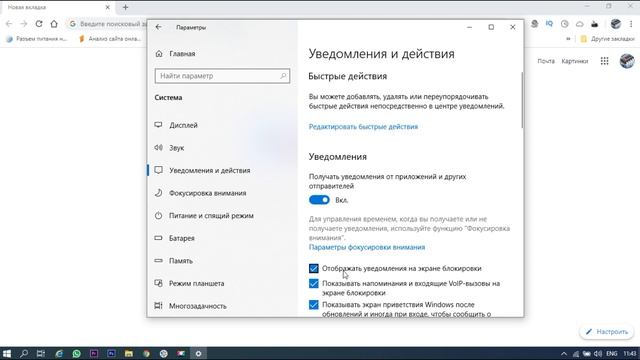Uncheck reminders and VoIP calls on lock screen
The width and height of the screenshot is (640, 360).
313,283
